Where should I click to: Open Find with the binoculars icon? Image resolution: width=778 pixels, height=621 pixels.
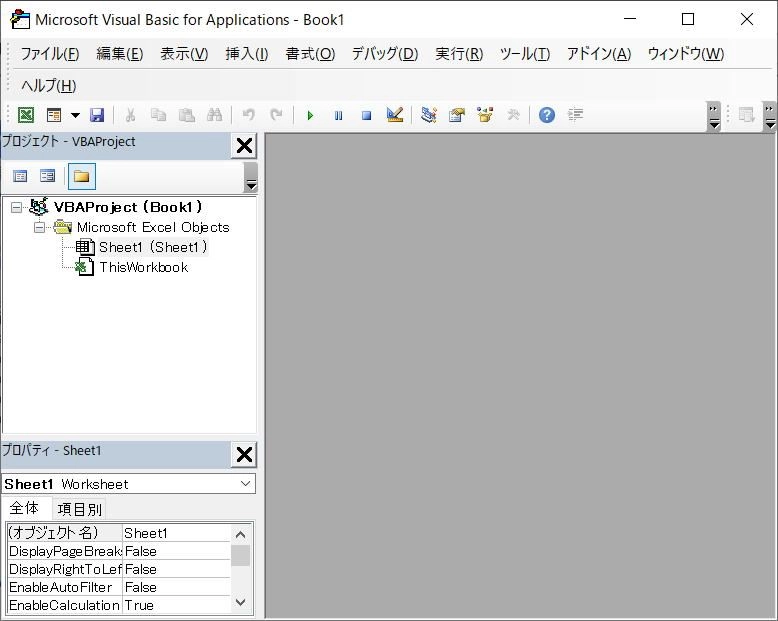point(214,115)
